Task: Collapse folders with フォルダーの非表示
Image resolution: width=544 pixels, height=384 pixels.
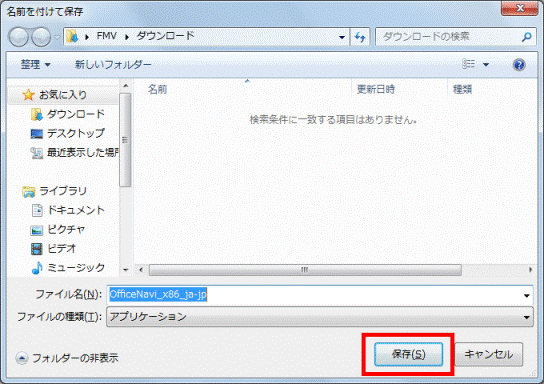Action: tap(67, 358)
